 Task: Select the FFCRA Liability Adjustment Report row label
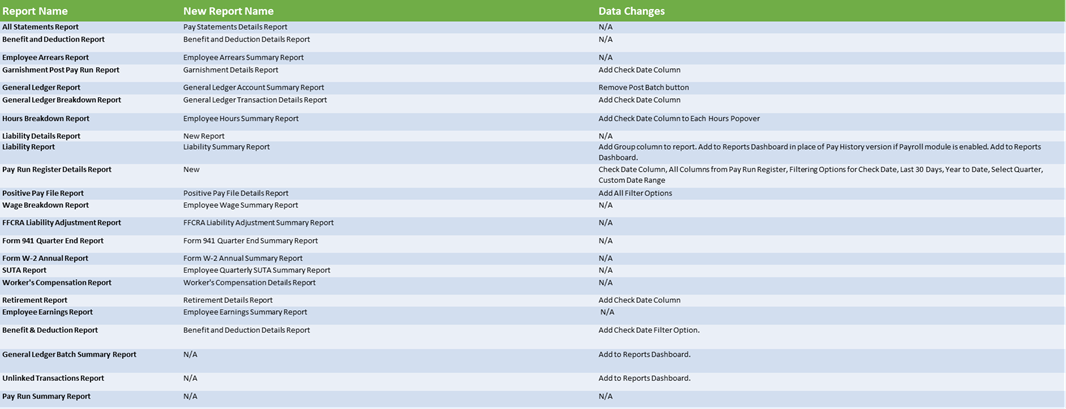pyautogui.click(x=62, y=223)
